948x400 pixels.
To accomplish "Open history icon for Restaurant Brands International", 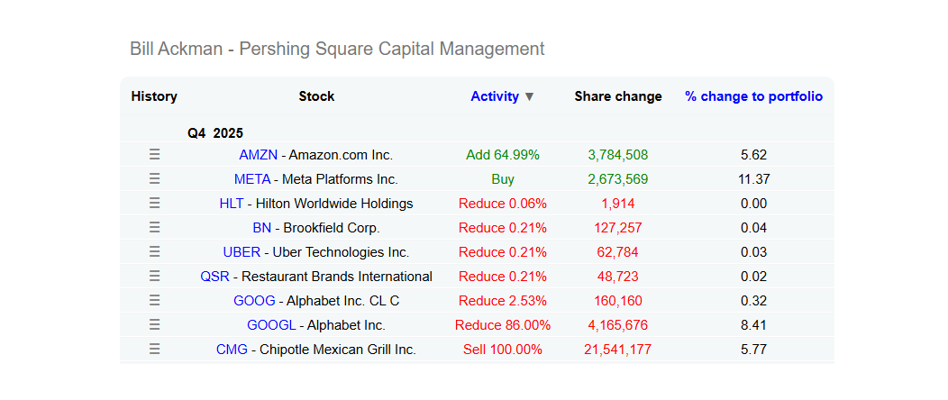I will (155, 276).
